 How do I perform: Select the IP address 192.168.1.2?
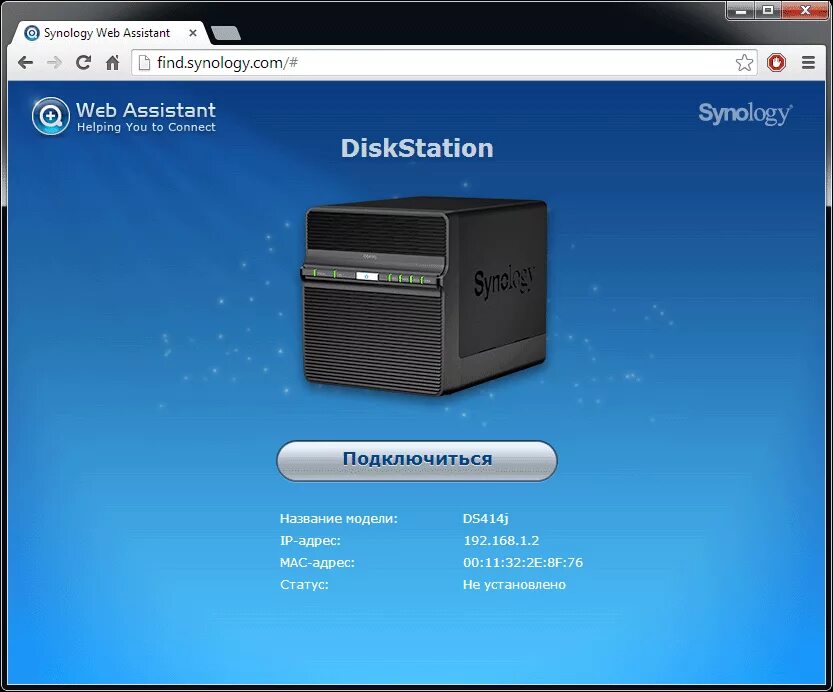501,541
